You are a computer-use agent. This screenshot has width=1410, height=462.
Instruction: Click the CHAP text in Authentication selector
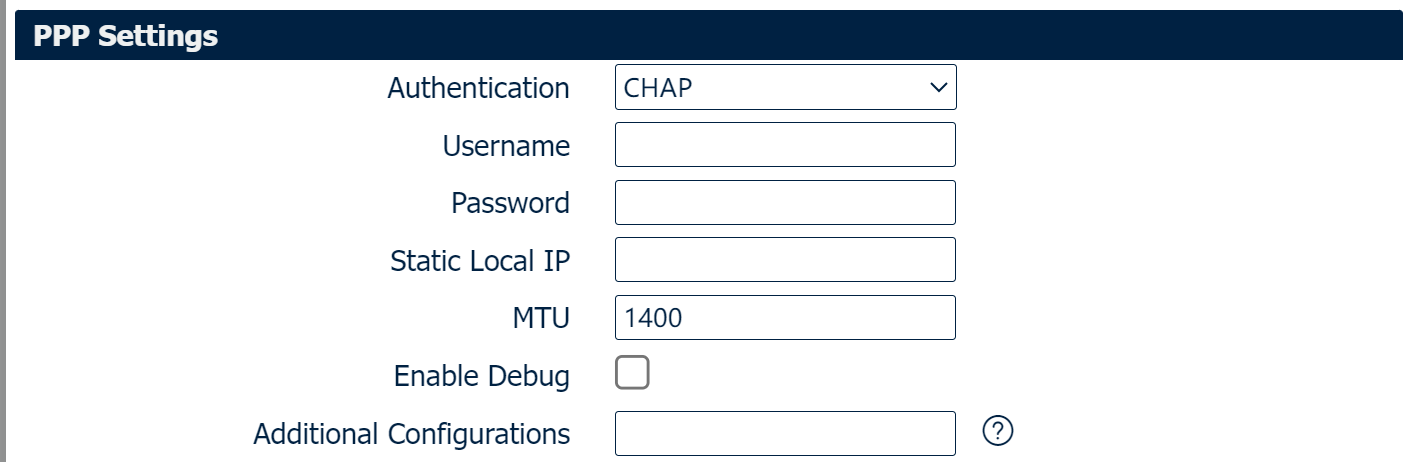click(658, 88)
